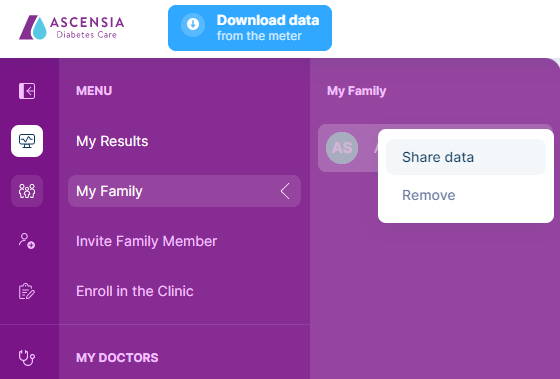Click the download arrow circle icon
560x379 pixels.
click(x=193, y=25)
